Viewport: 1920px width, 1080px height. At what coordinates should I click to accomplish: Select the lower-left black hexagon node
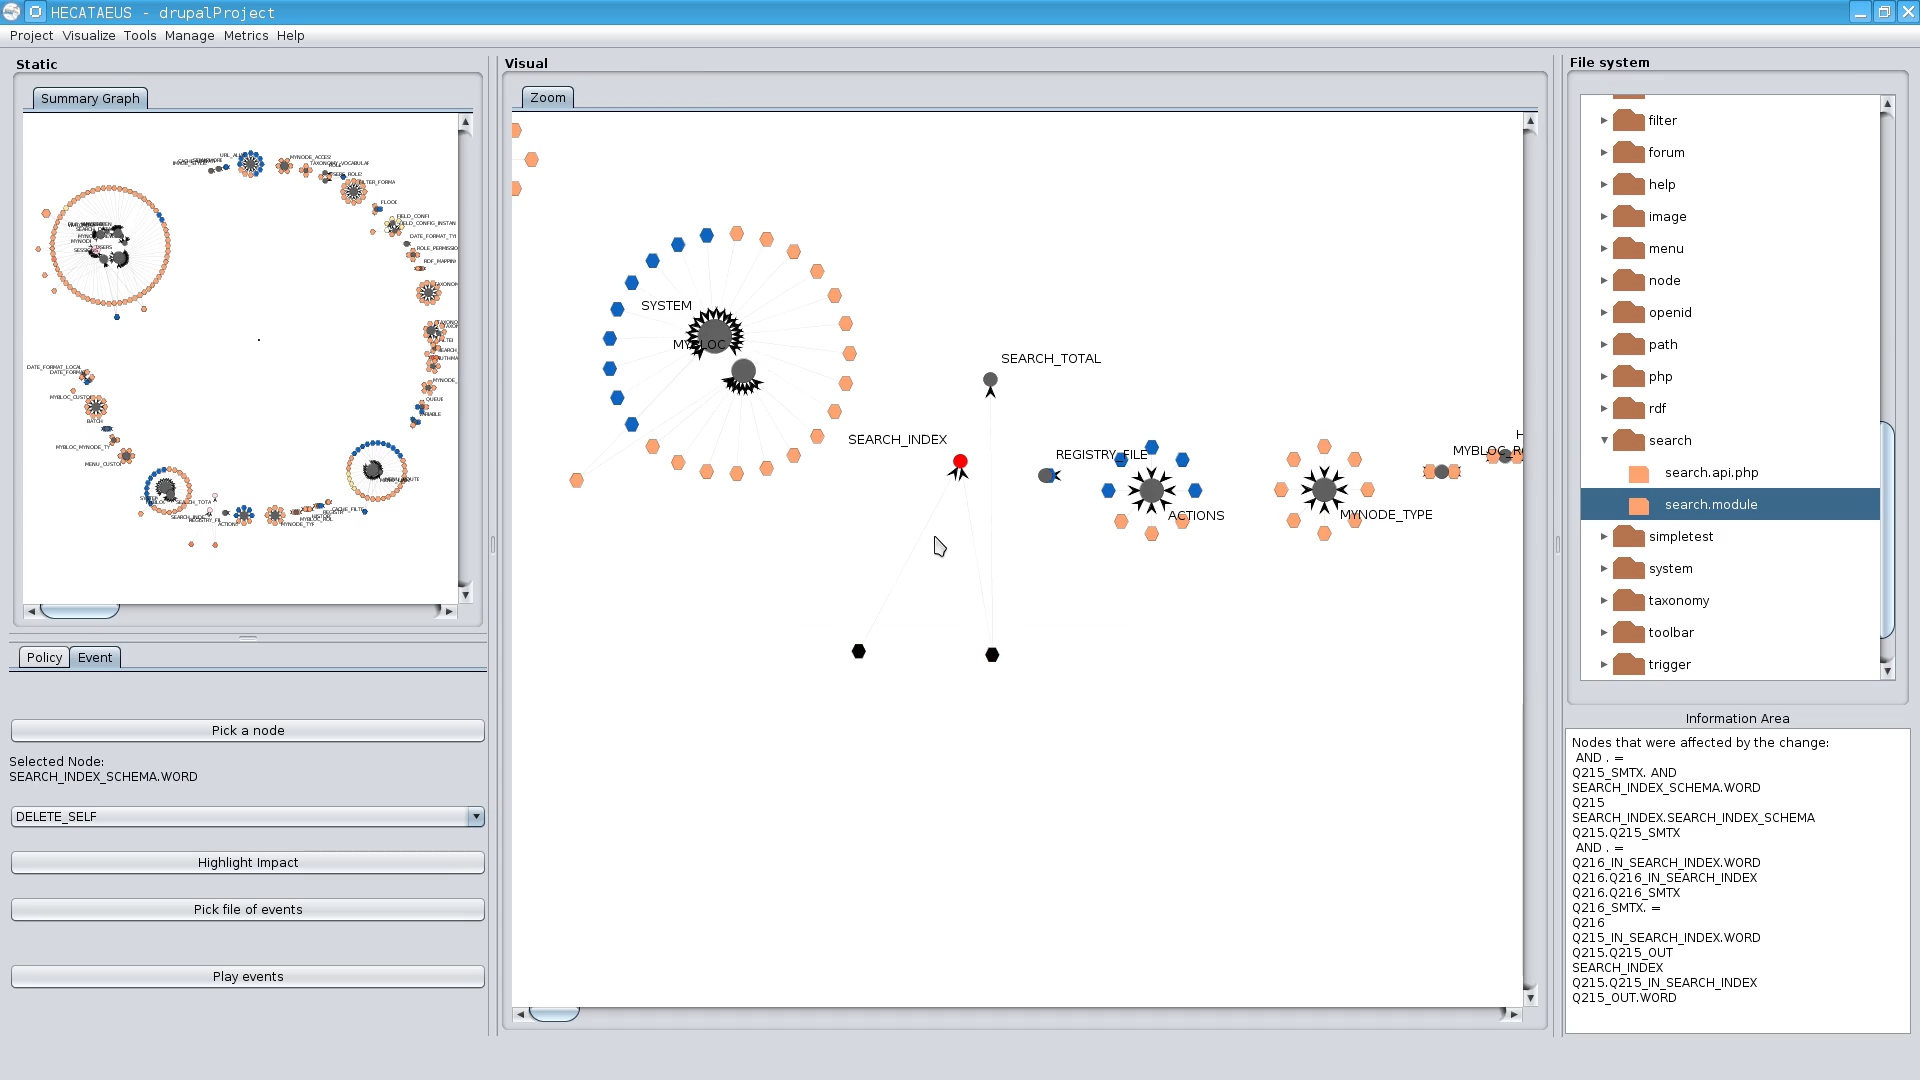click(x=858, y=652)
